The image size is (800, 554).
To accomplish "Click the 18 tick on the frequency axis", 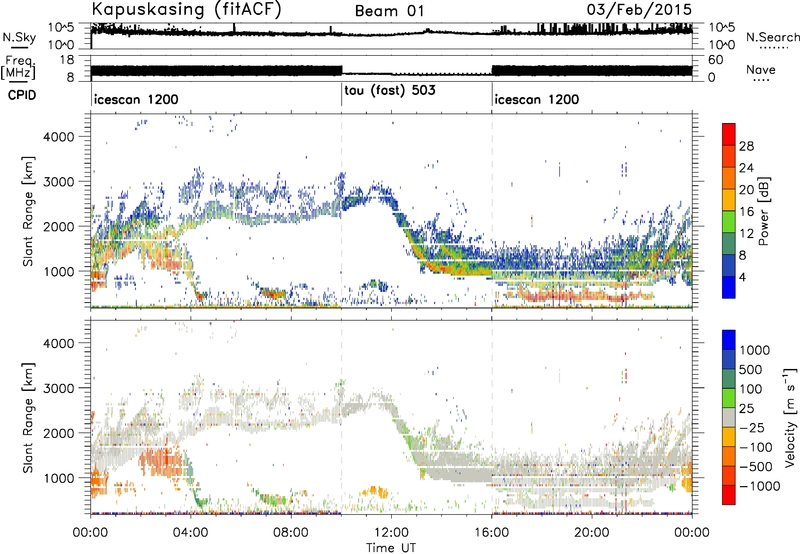I will tap(67, 60).
